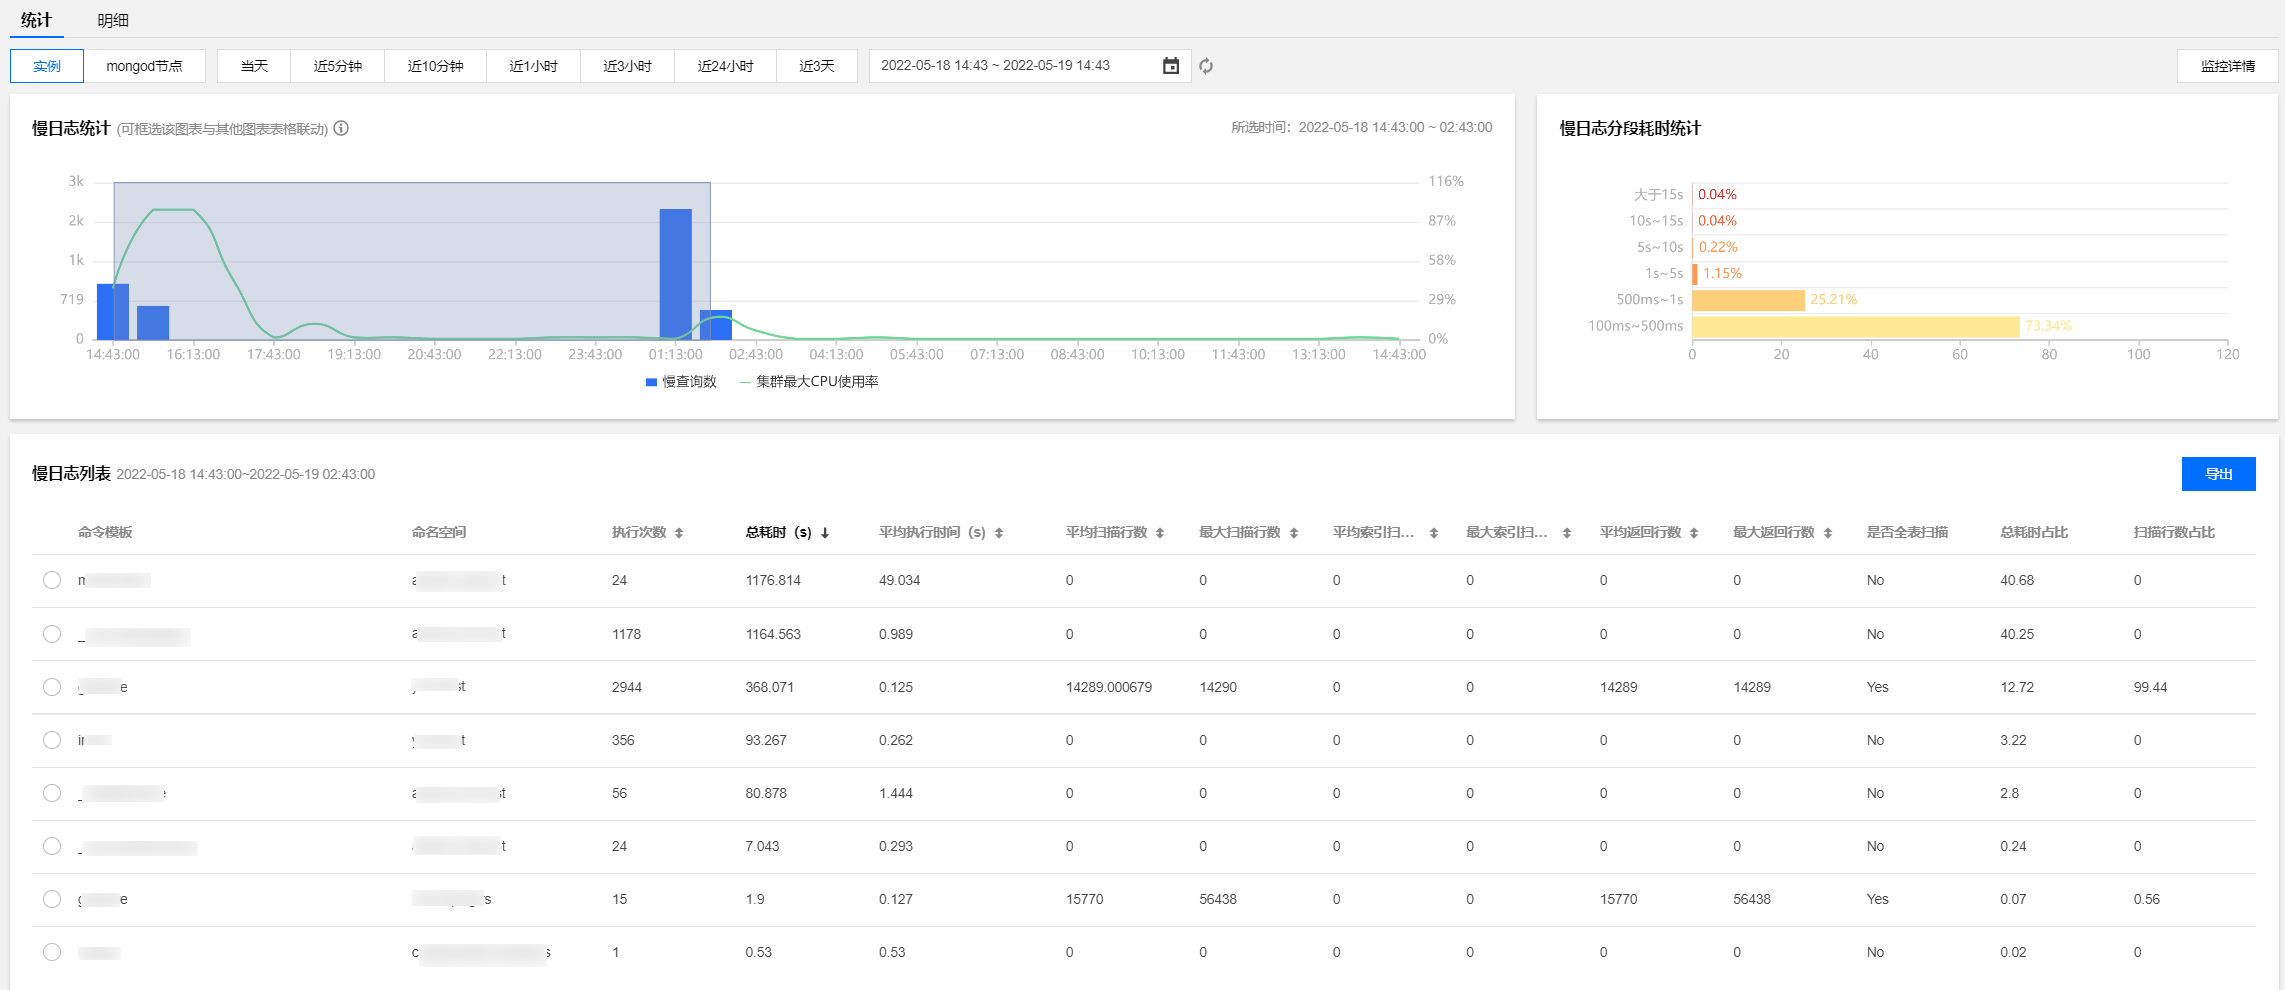Viewport: 2285px width, 990px height.
Task: Switch to the mongod节点 view
Action: pos(144,66)
